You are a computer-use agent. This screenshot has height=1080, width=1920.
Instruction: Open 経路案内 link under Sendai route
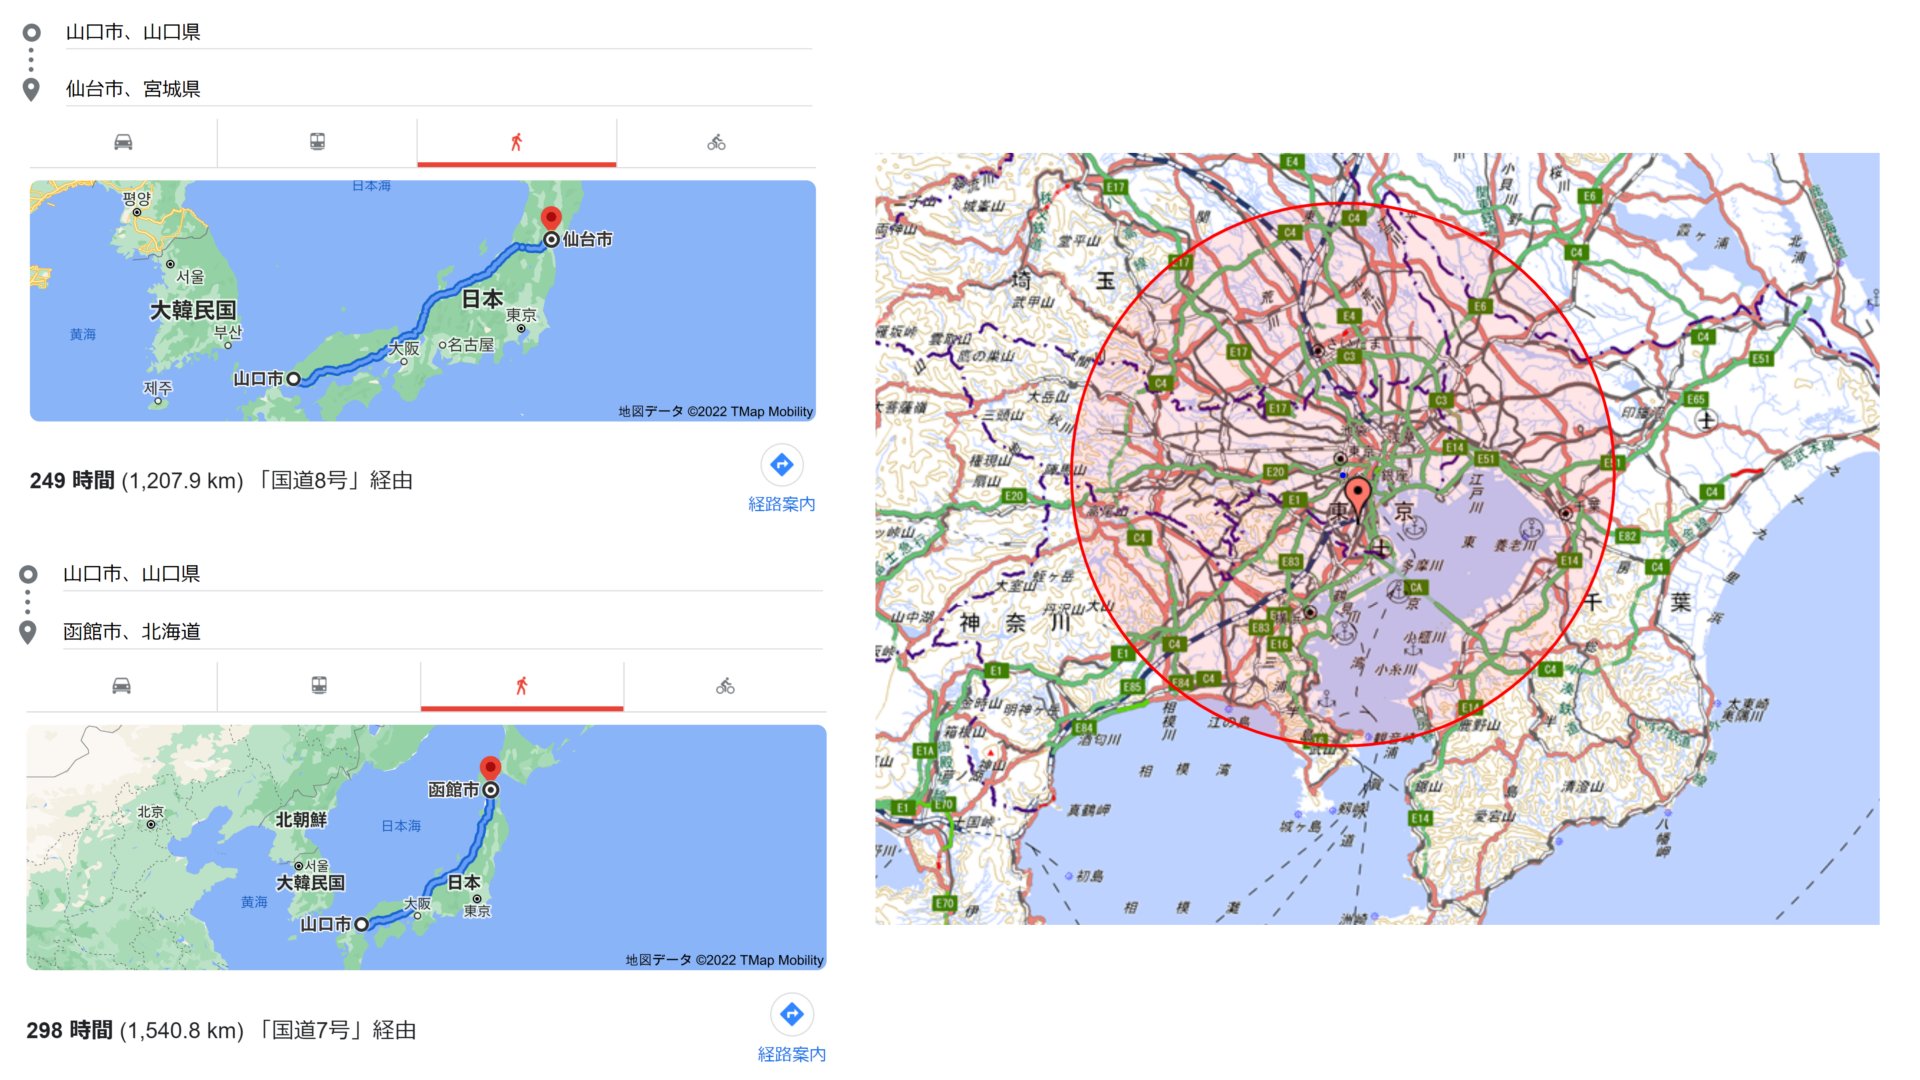point(782,504)
